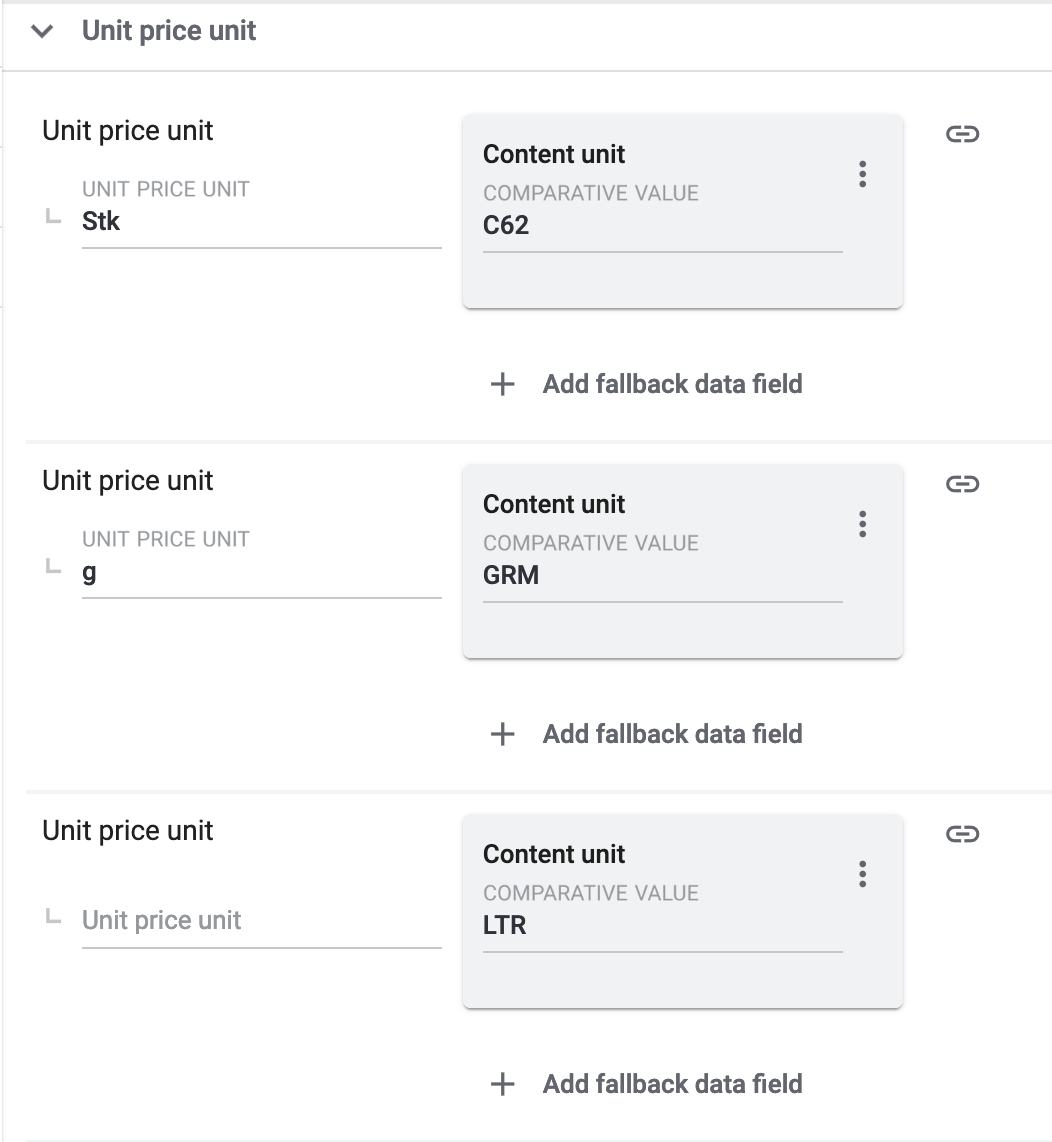The height and width of the screenshot is (1142, 1052).
Task: Click the link icon beside GRM card
Action: point(961,484)
